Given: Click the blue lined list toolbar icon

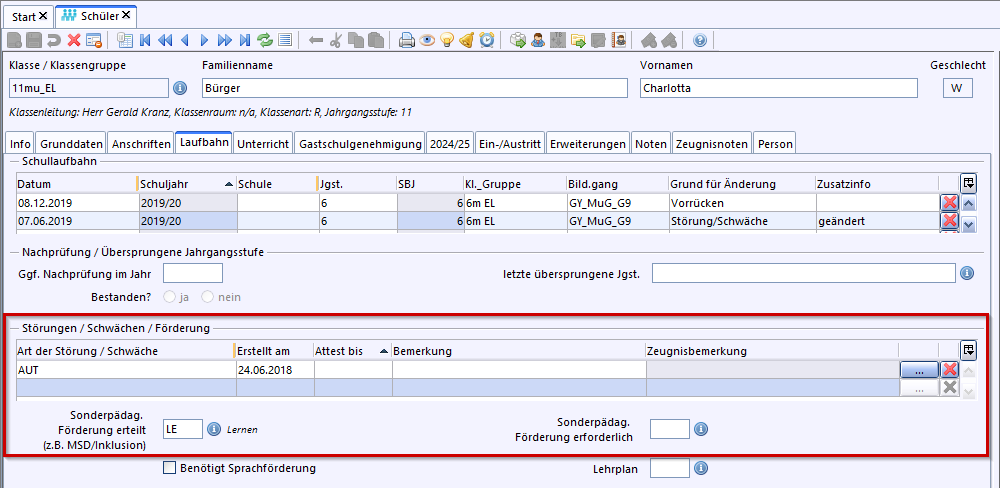Looking at the screenshot, I should [285, 40].
